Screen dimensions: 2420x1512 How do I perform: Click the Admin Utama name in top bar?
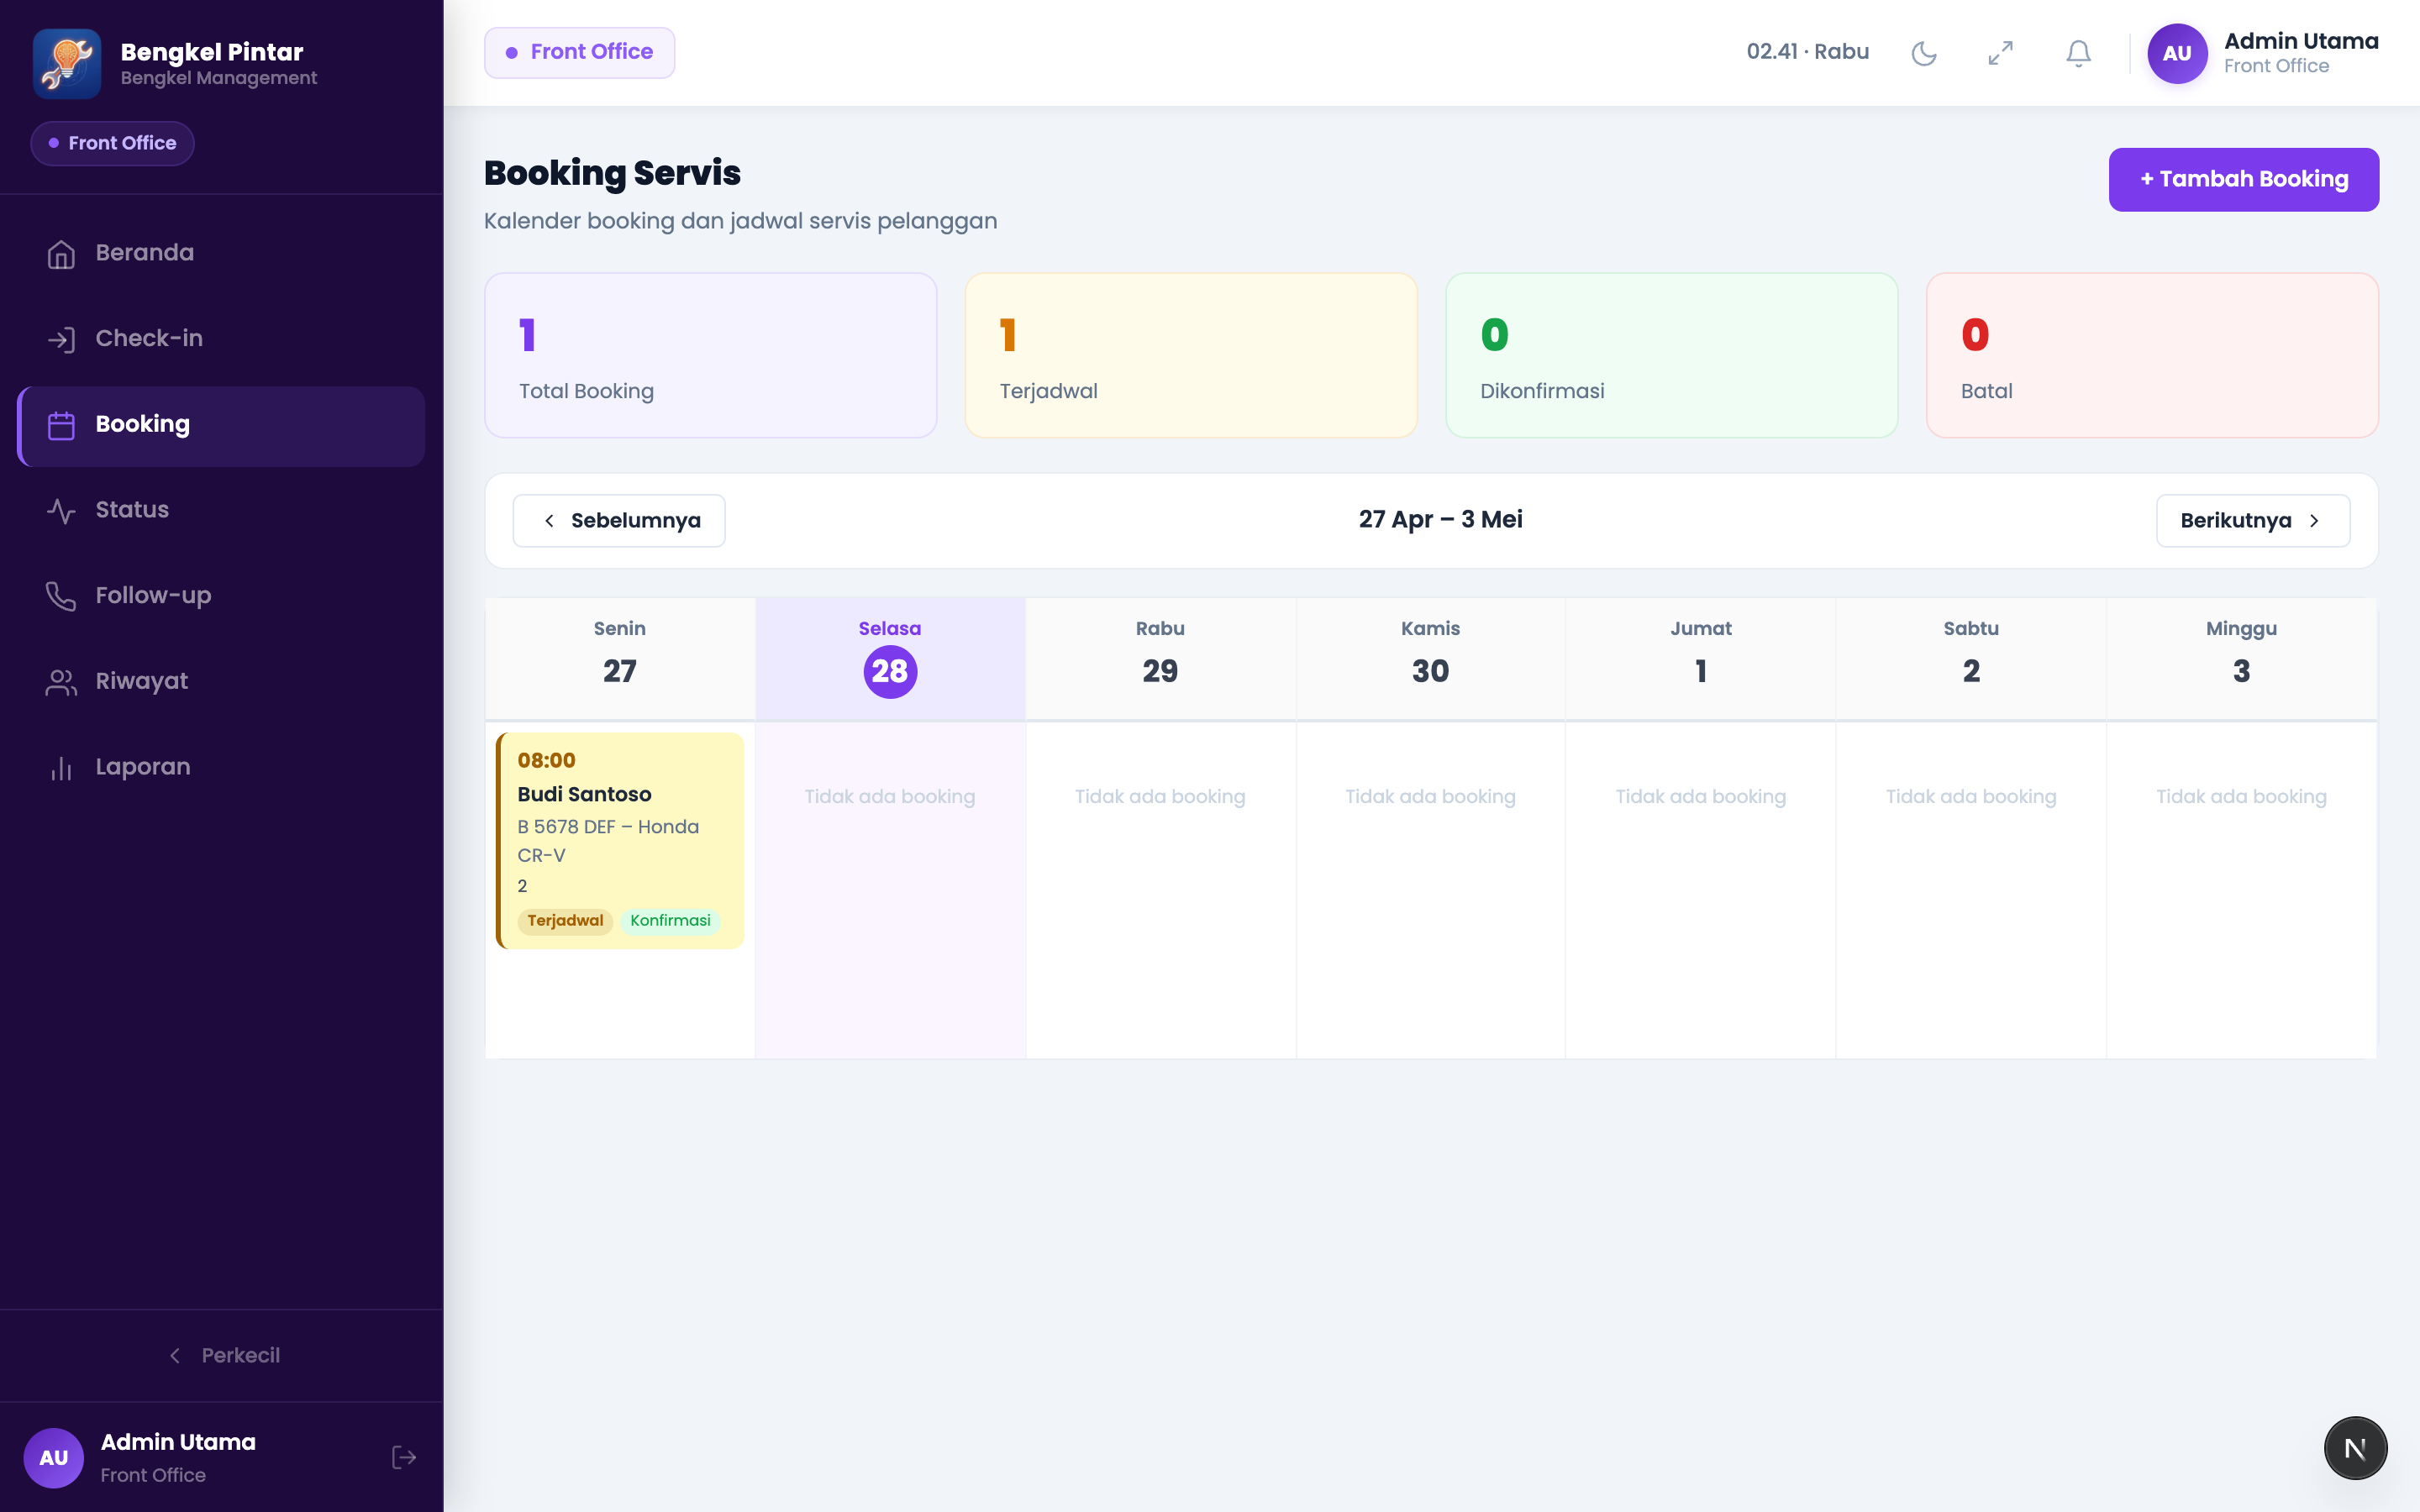click(2301, 42)
